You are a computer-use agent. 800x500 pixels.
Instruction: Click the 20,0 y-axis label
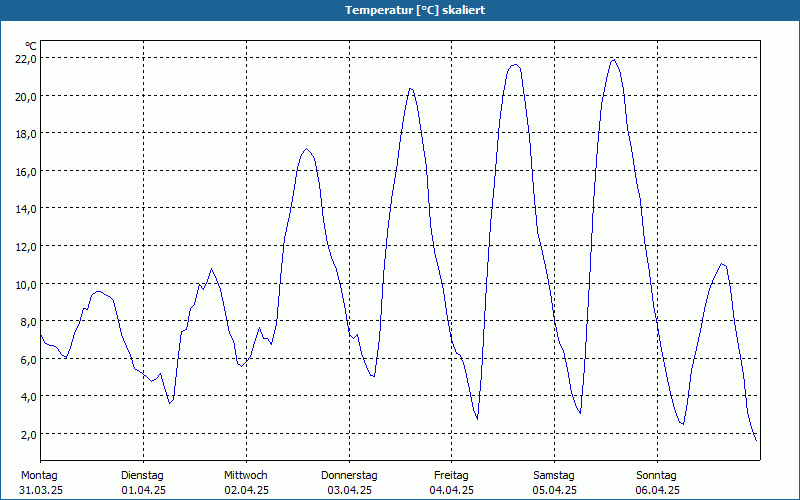[x=26, y=96]
